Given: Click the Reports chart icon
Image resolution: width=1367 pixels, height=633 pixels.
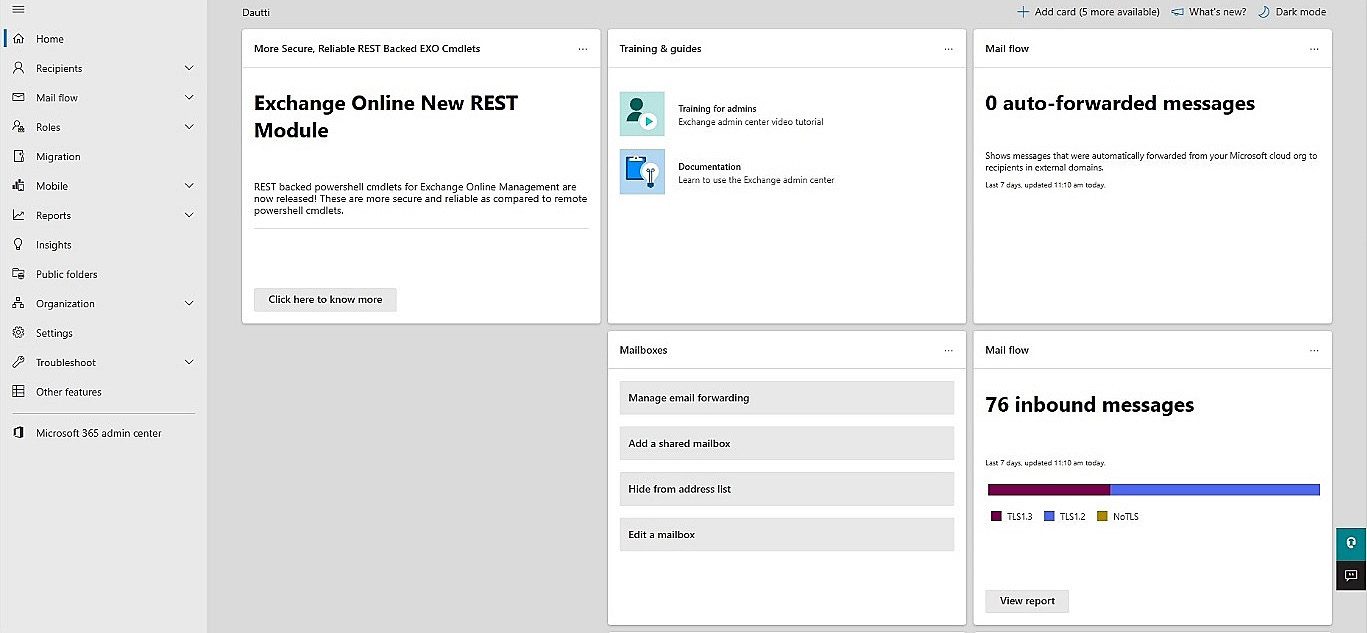Looking at the screenshot, I should click(18, 215).
